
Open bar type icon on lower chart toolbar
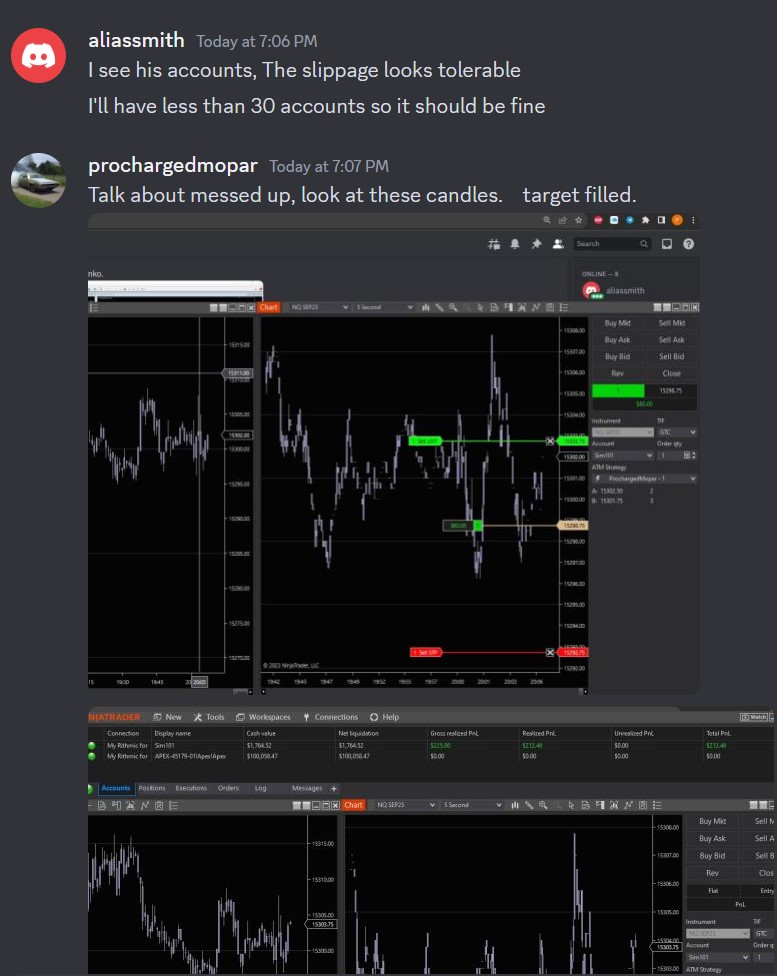coord(515,805)
